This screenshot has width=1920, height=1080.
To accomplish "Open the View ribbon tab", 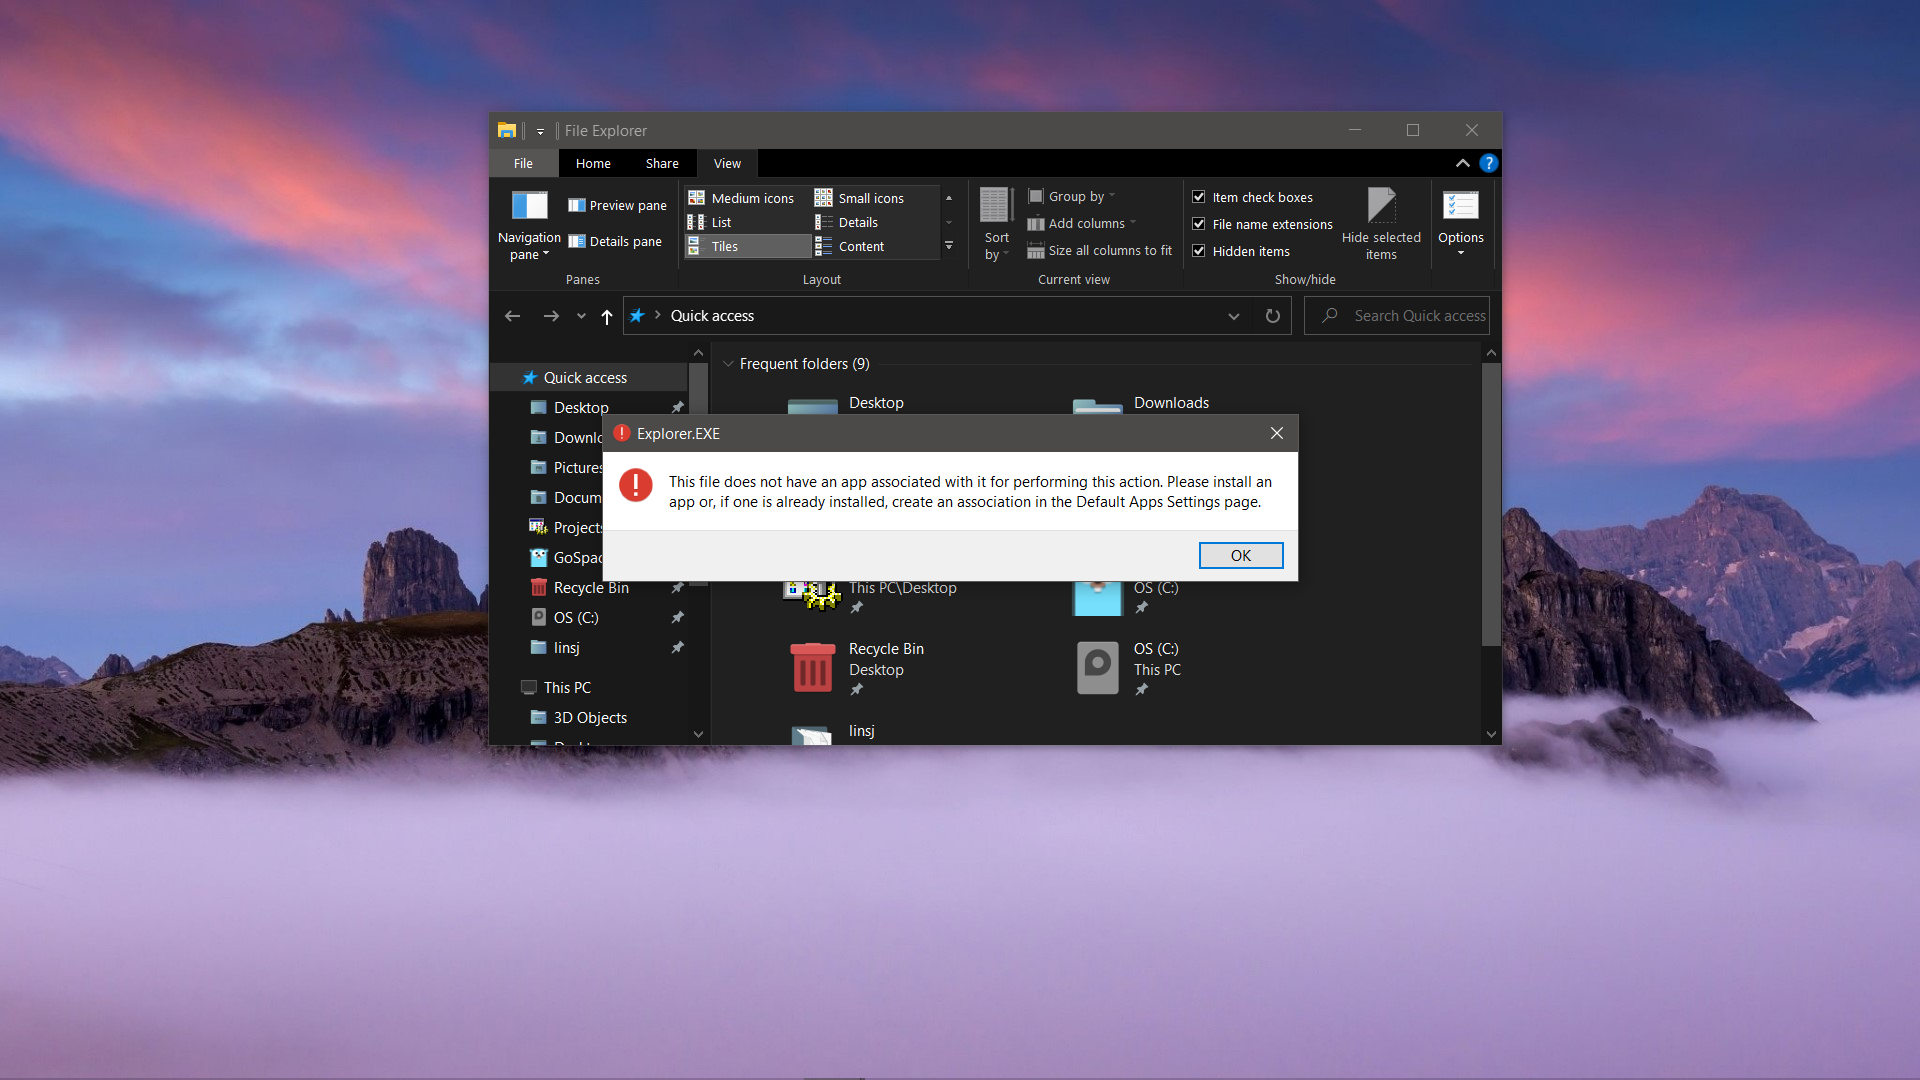I will point(725,162).
